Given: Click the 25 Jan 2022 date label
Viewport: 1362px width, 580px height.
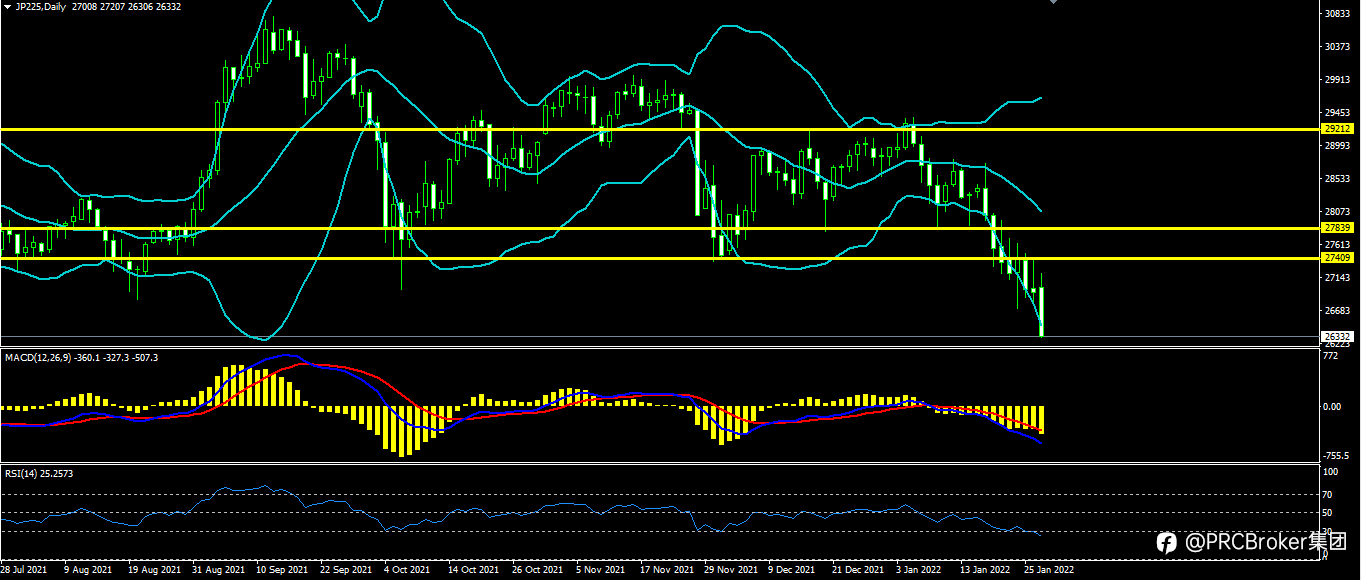Looking at the screenshot, I should click(1048, 570).
